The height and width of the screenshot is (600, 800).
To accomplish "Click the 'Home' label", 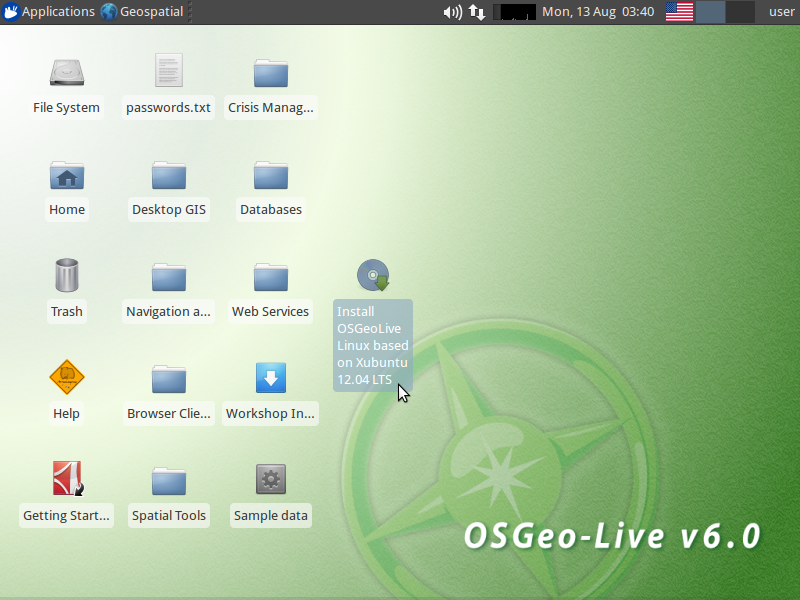I will click(67, 210).
